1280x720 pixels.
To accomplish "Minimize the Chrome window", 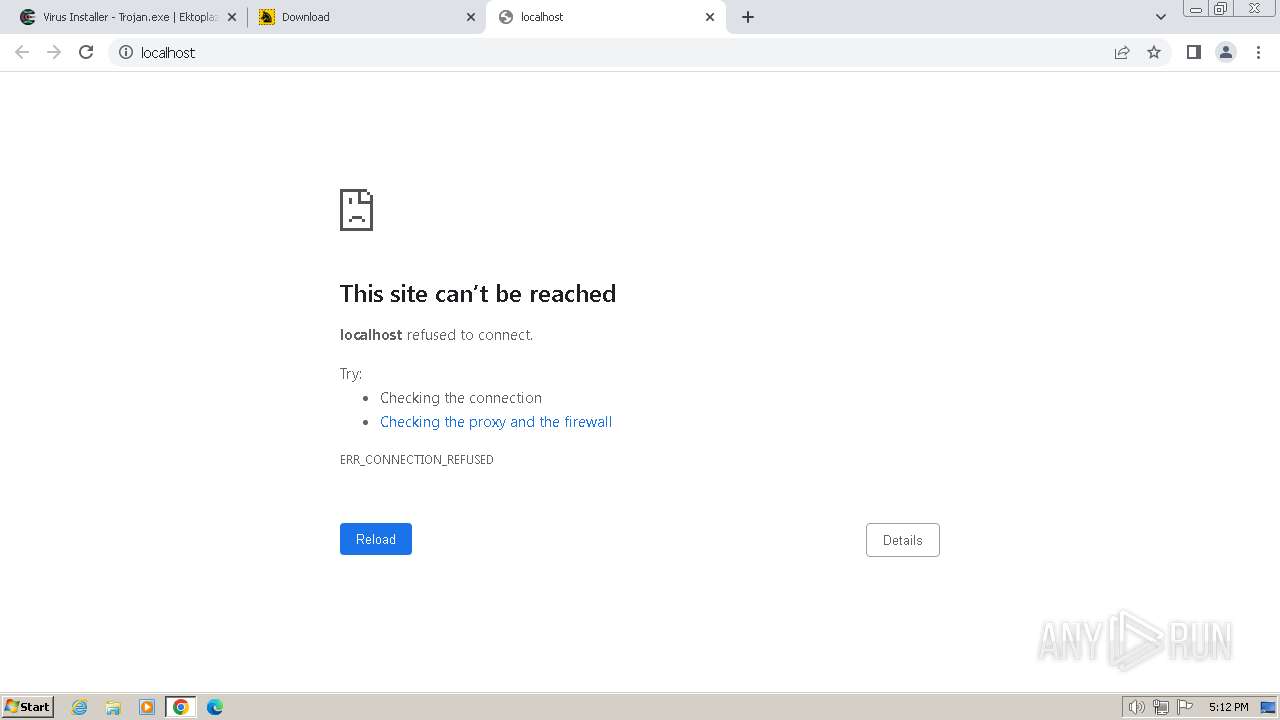I will pyautogui.click(x=1195, y=8).
